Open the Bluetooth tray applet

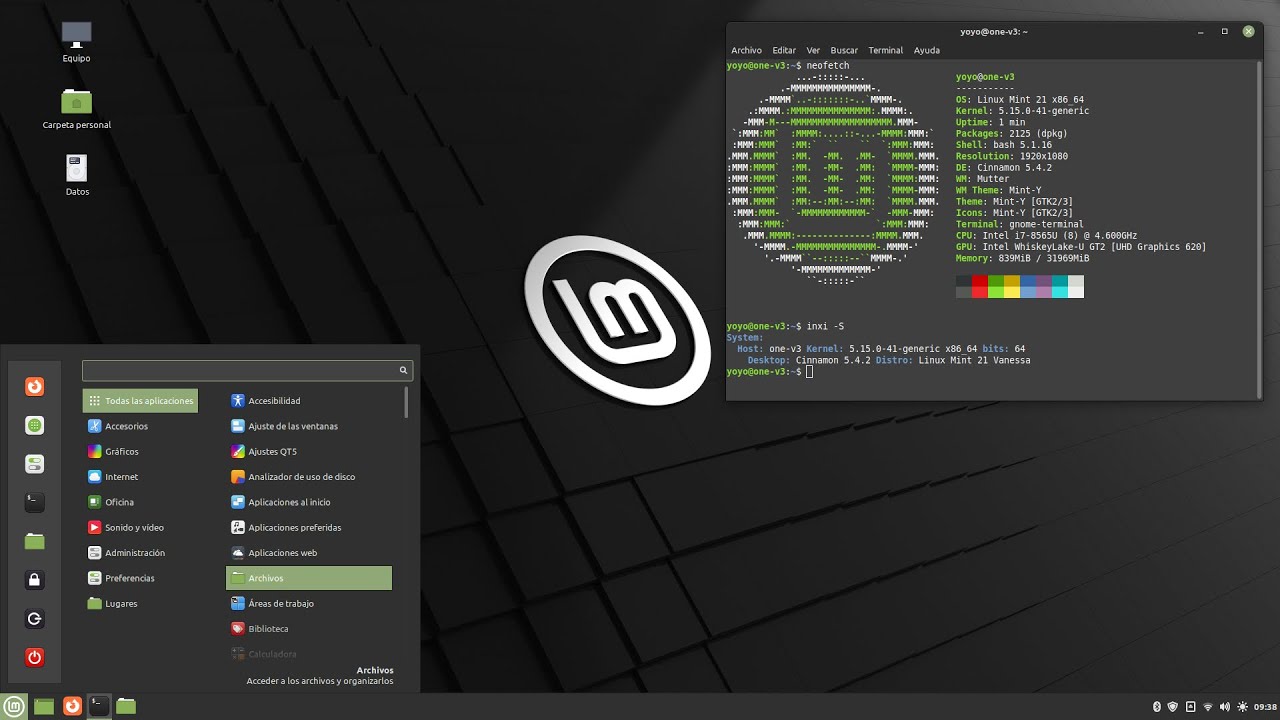(1156, 706)
